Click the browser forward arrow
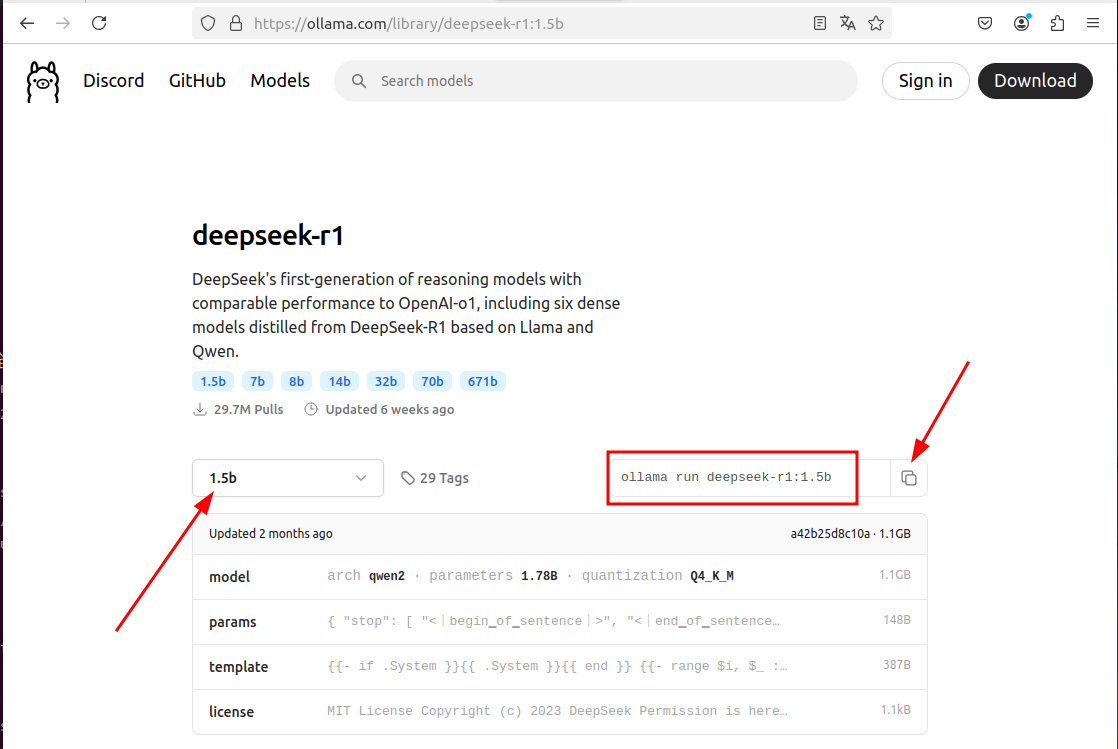Screen dimensions: 1118x749 click(63, 24)
